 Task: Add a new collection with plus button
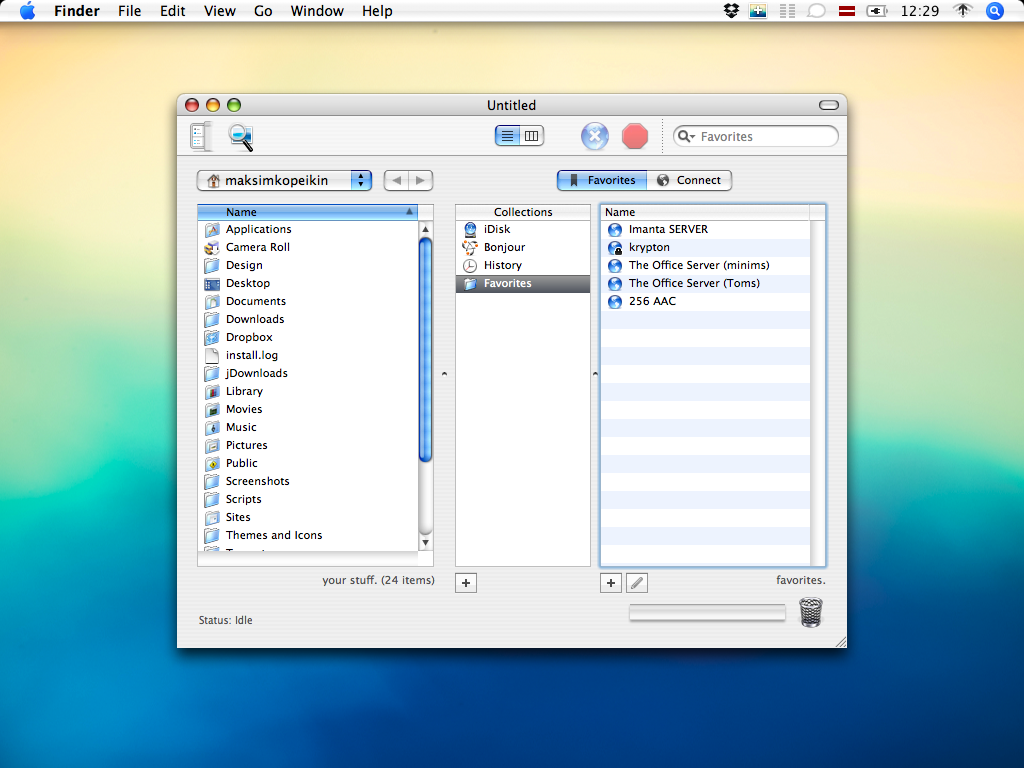[x=466, y=583]
